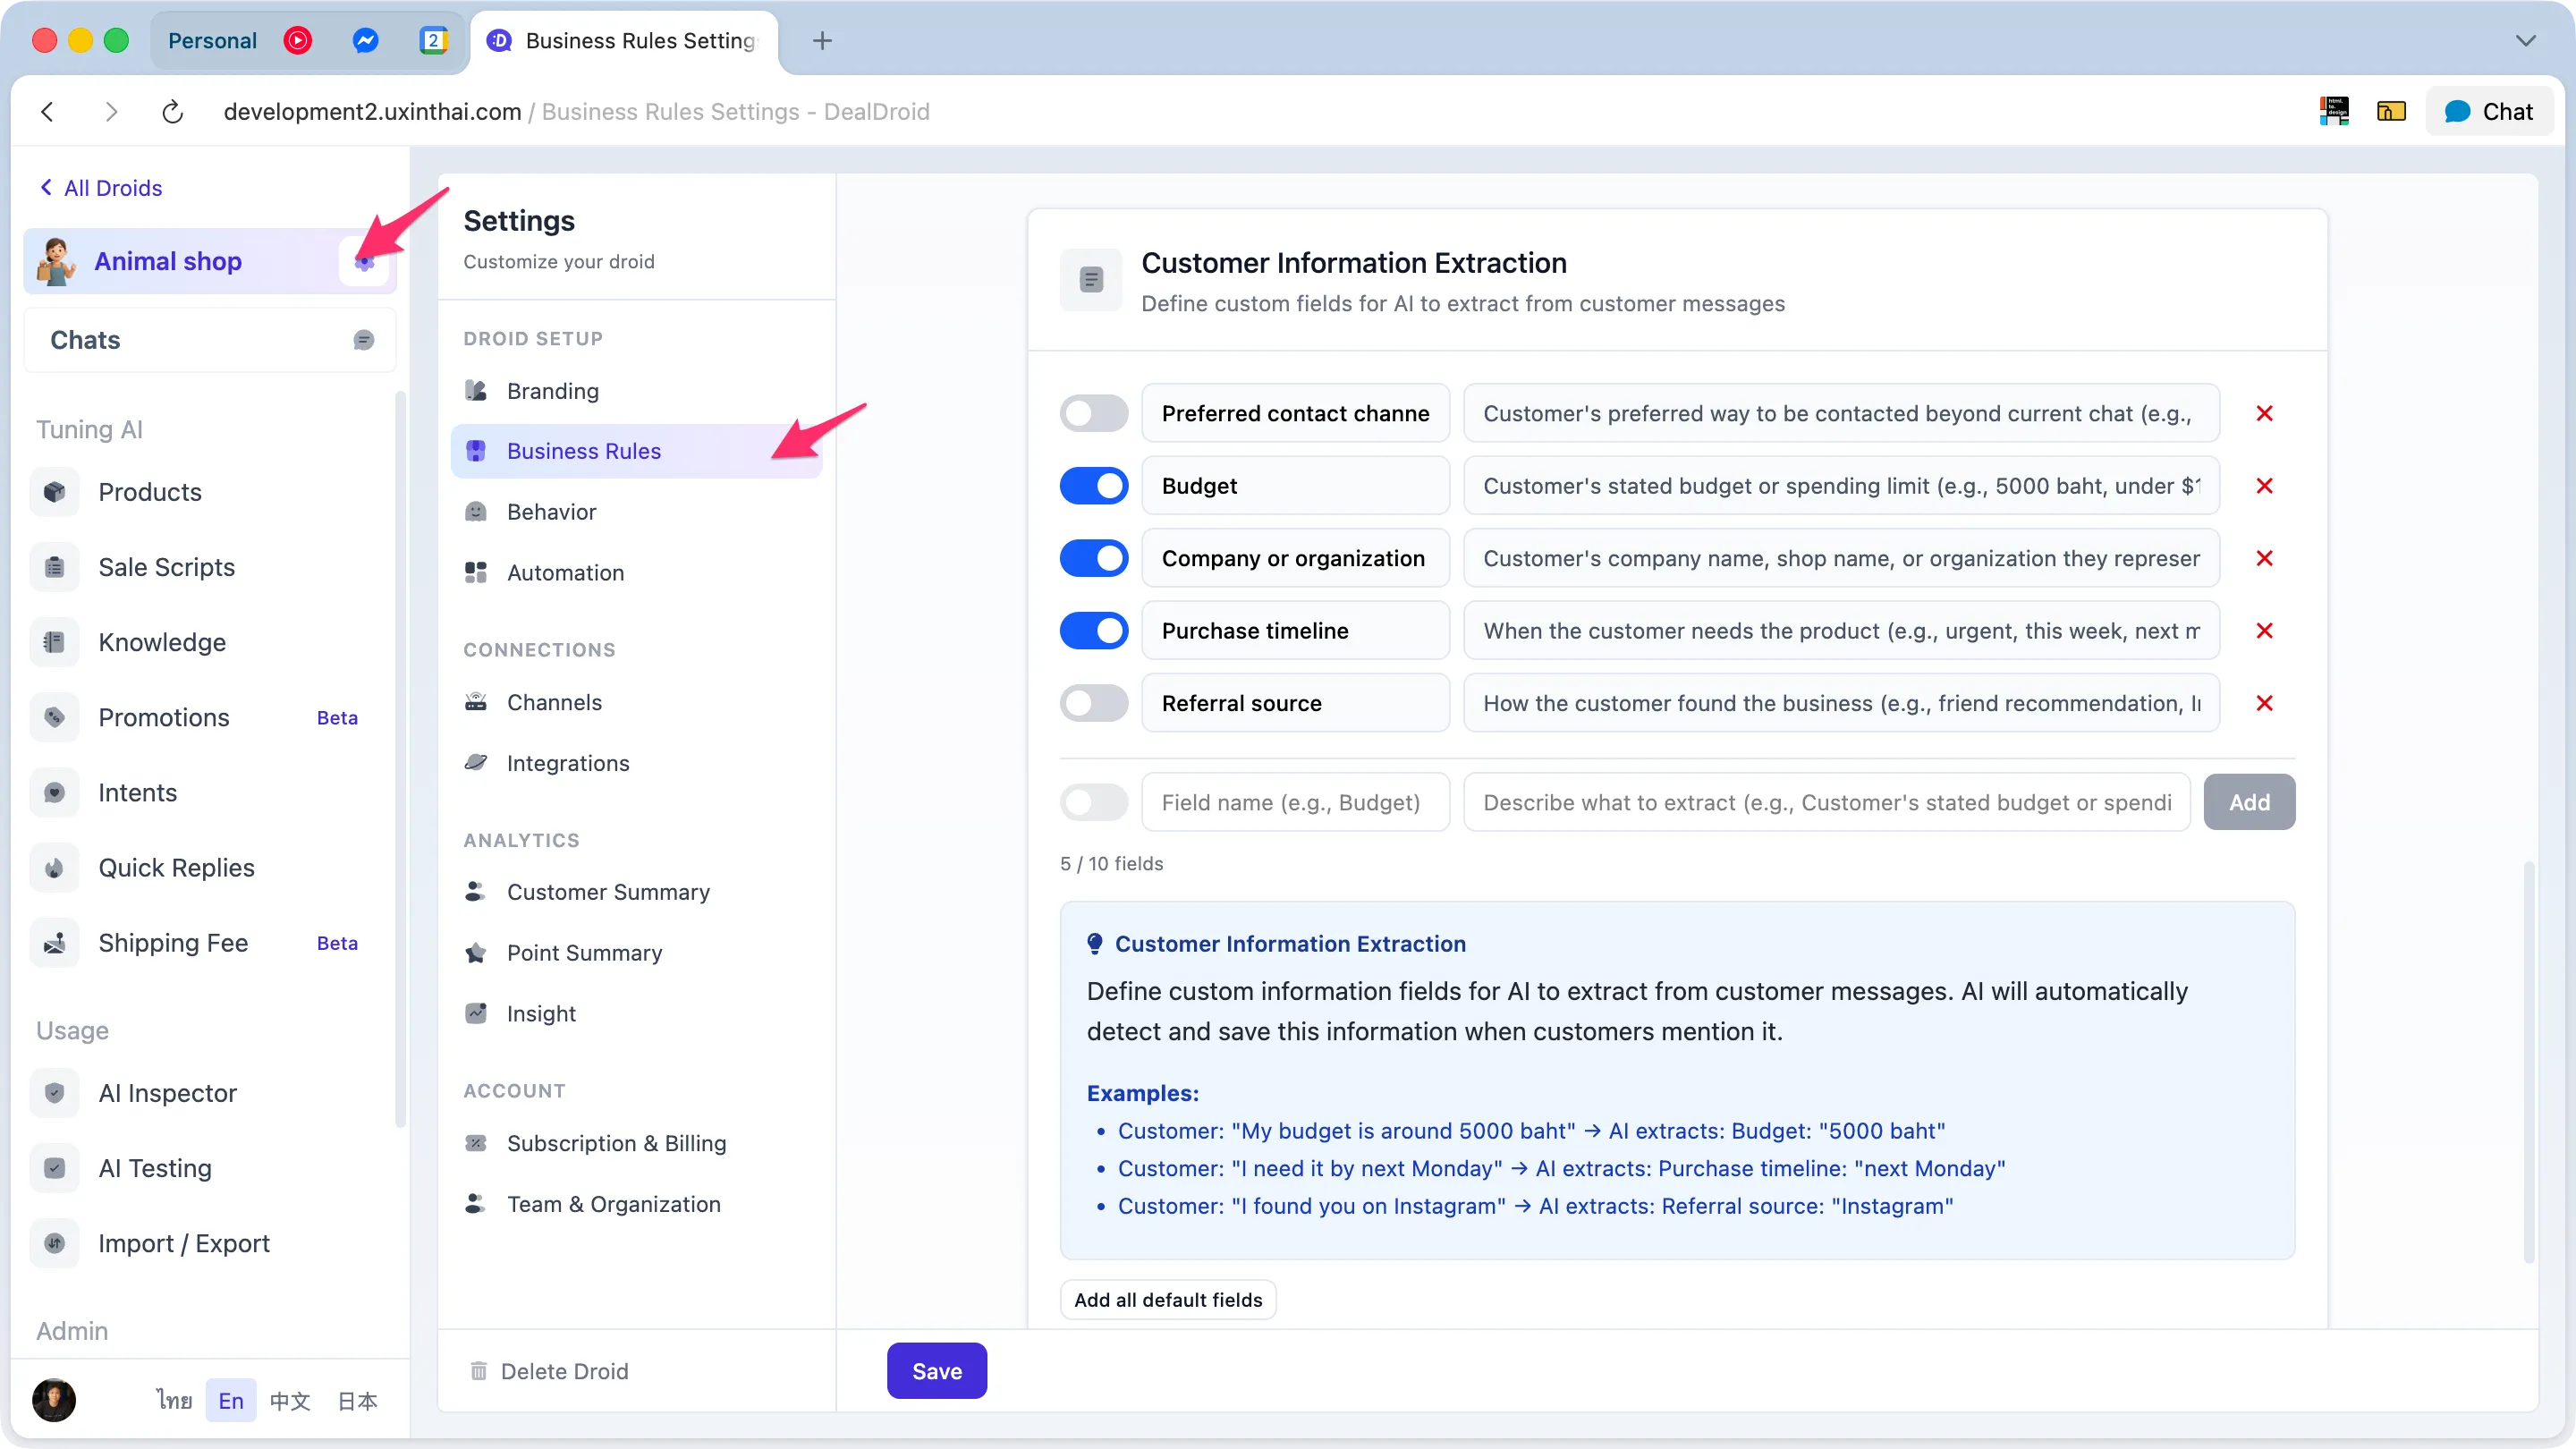View the Customer Summary analytics
Viewport: 2576px width, 1449px height.
click(608, 892)
